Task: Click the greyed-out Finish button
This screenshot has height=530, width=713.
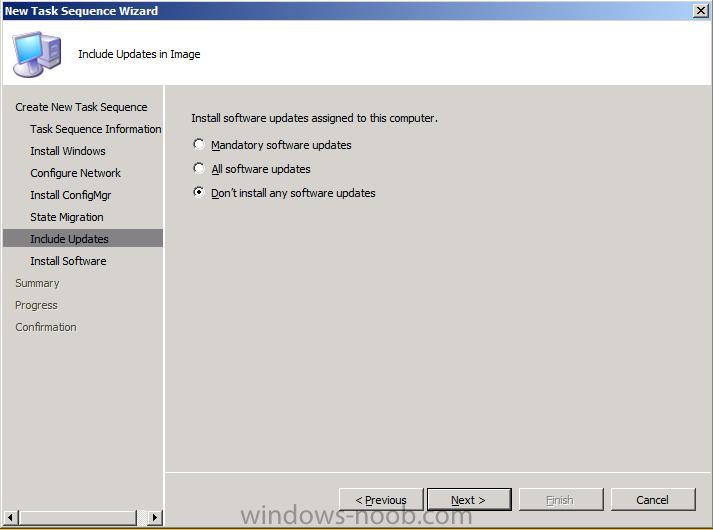Action: click(561, 500)
